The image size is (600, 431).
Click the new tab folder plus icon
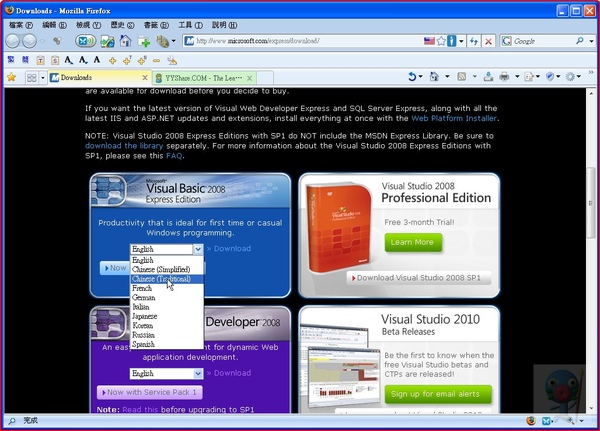coord(144,41)
